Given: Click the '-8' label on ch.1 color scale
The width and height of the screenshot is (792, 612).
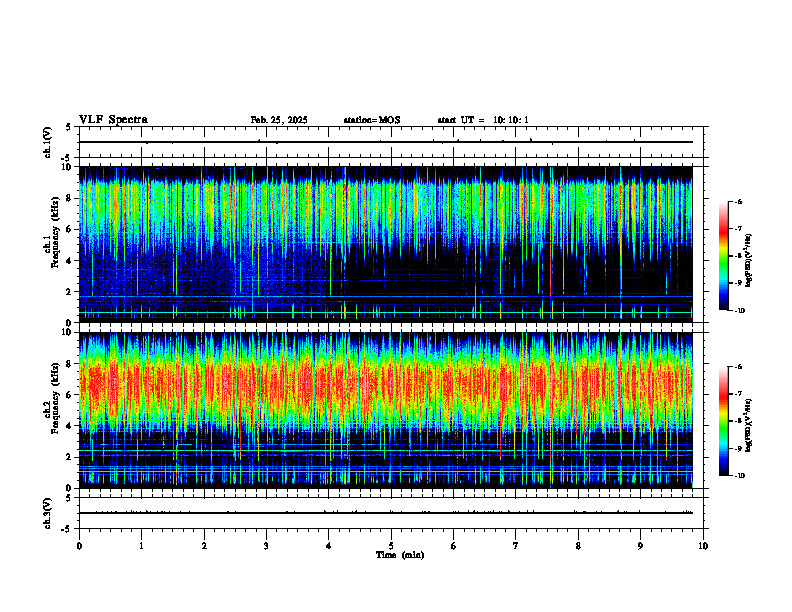Looking at the screenshot, I should (x=738, y=256).
